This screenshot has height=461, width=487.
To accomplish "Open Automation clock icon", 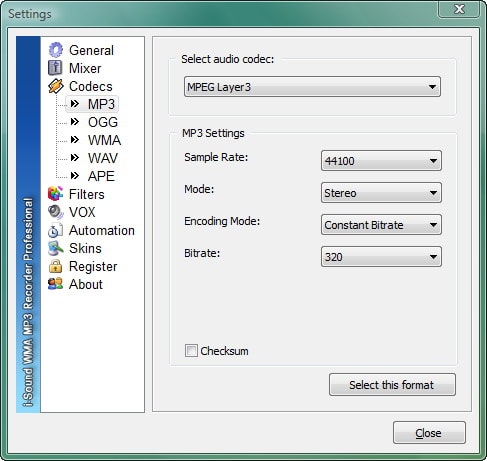I will (x=55, y=230).
